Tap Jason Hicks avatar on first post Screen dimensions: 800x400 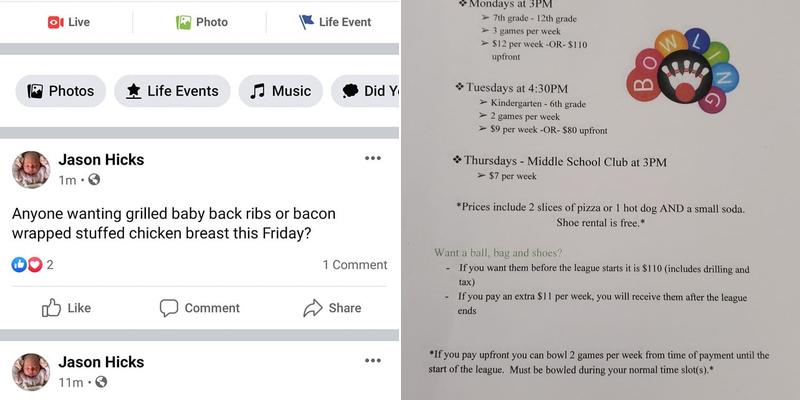(31, 169)
